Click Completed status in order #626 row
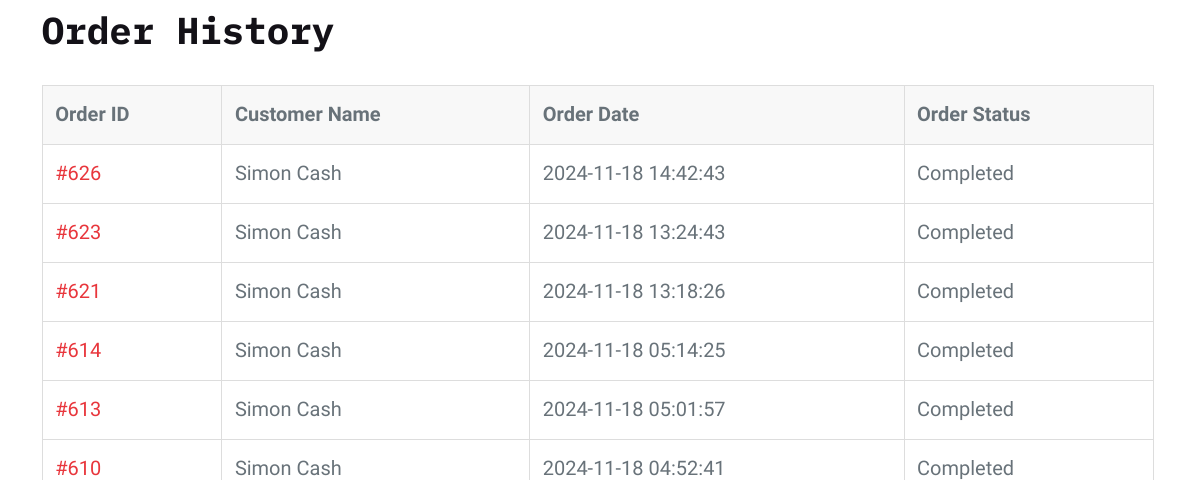 tap(965, 173)
